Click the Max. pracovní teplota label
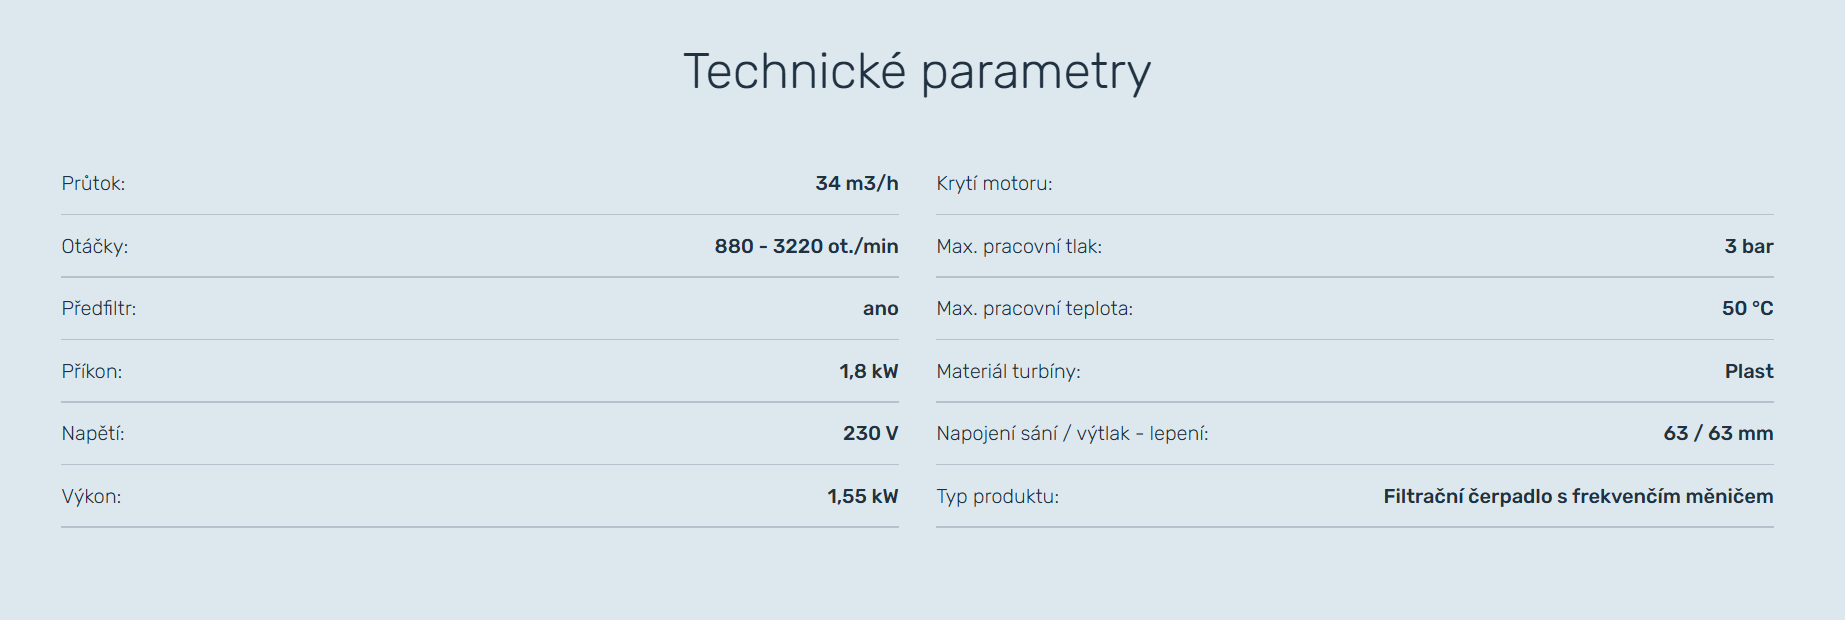The height and width of the screenshot is (620, 1845). (x=1034, y=309)
